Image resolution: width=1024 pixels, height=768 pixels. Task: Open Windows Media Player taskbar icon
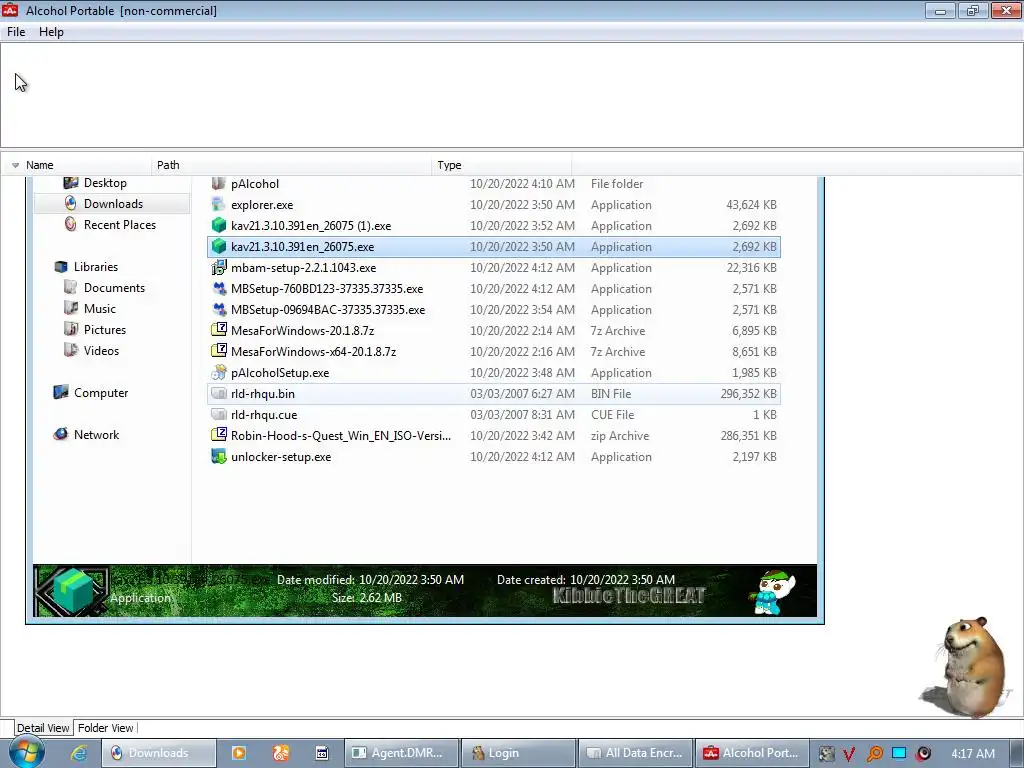(239, 753)
